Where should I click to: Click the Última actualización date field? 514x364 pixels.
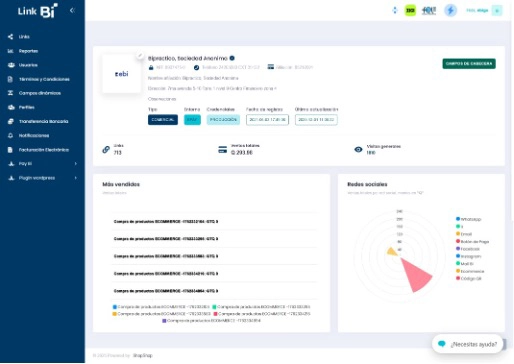click(x=316, y=120)
